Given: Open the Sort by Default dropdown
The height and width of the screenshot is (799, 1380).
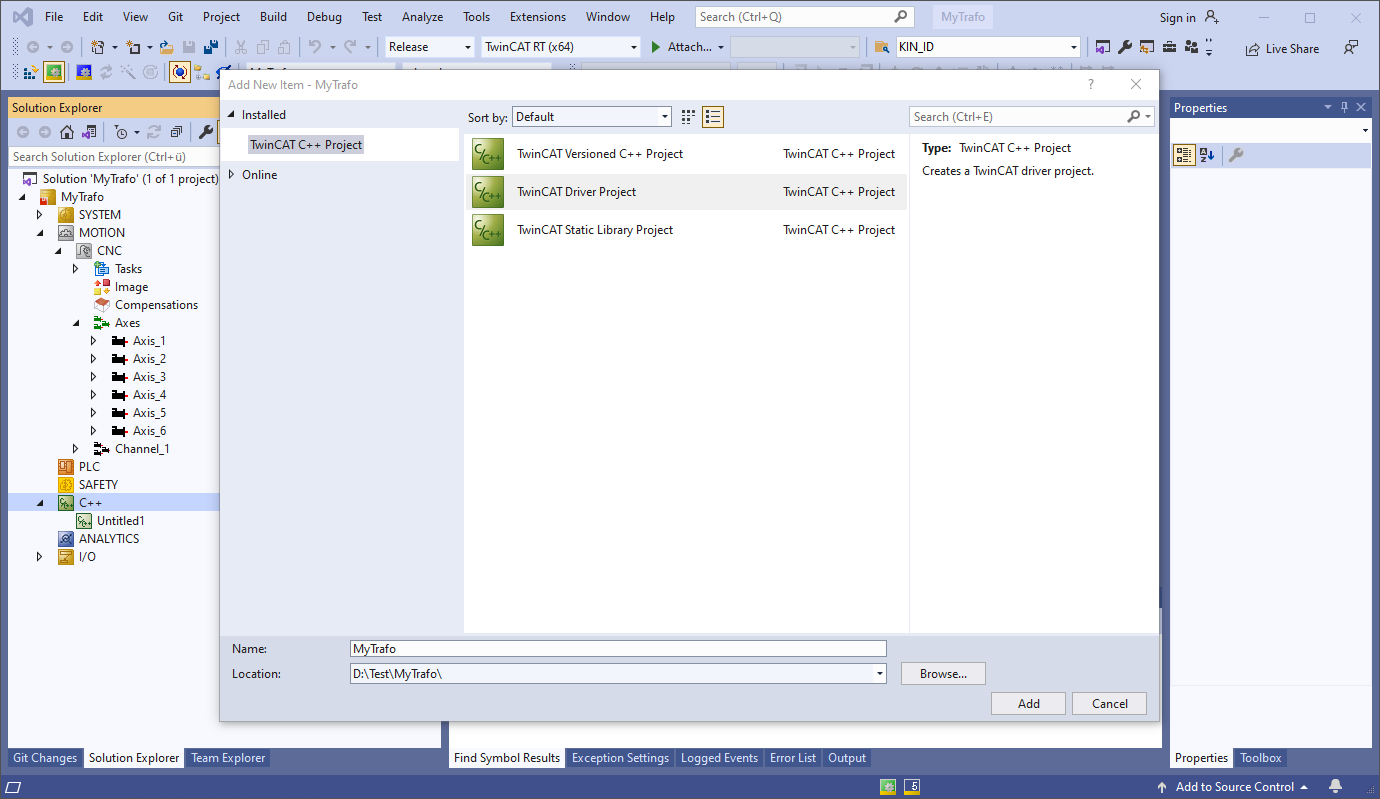Looking at the screenshot, I should [665, 117].
